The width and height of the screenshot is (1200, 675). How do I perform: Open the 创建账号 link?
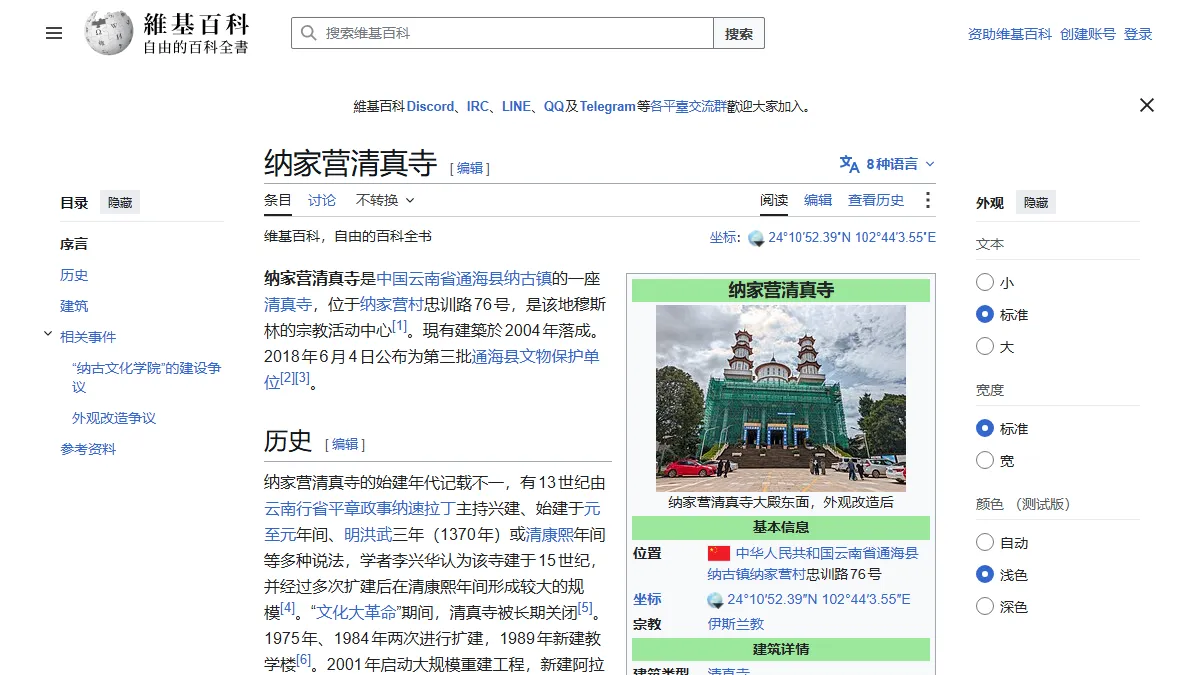coord(1088,34)
